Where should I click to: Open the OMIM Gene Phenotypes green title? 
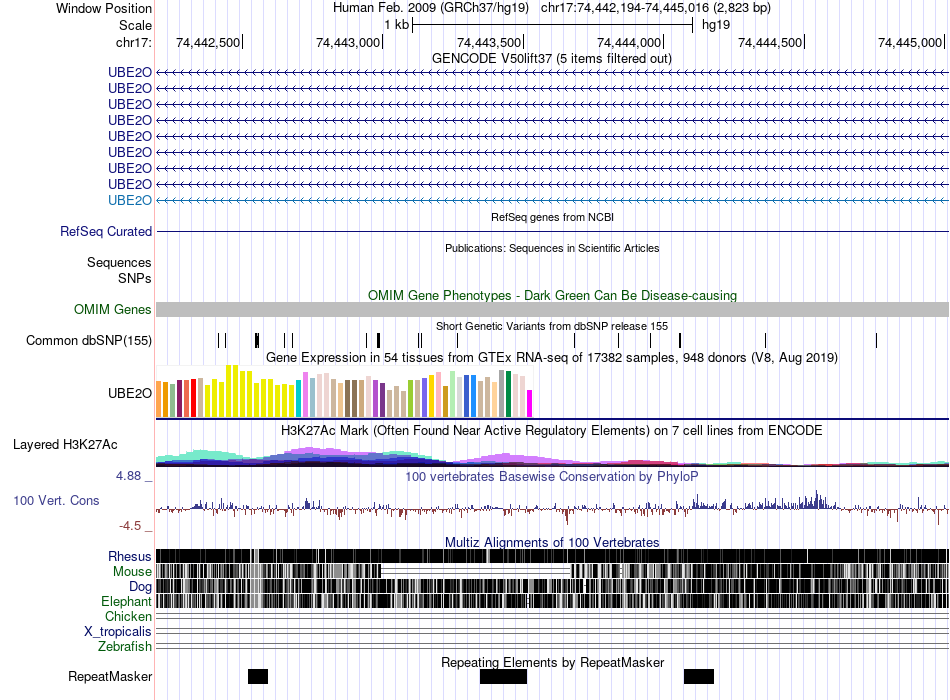pyautogui.click(x=552, y=295)
